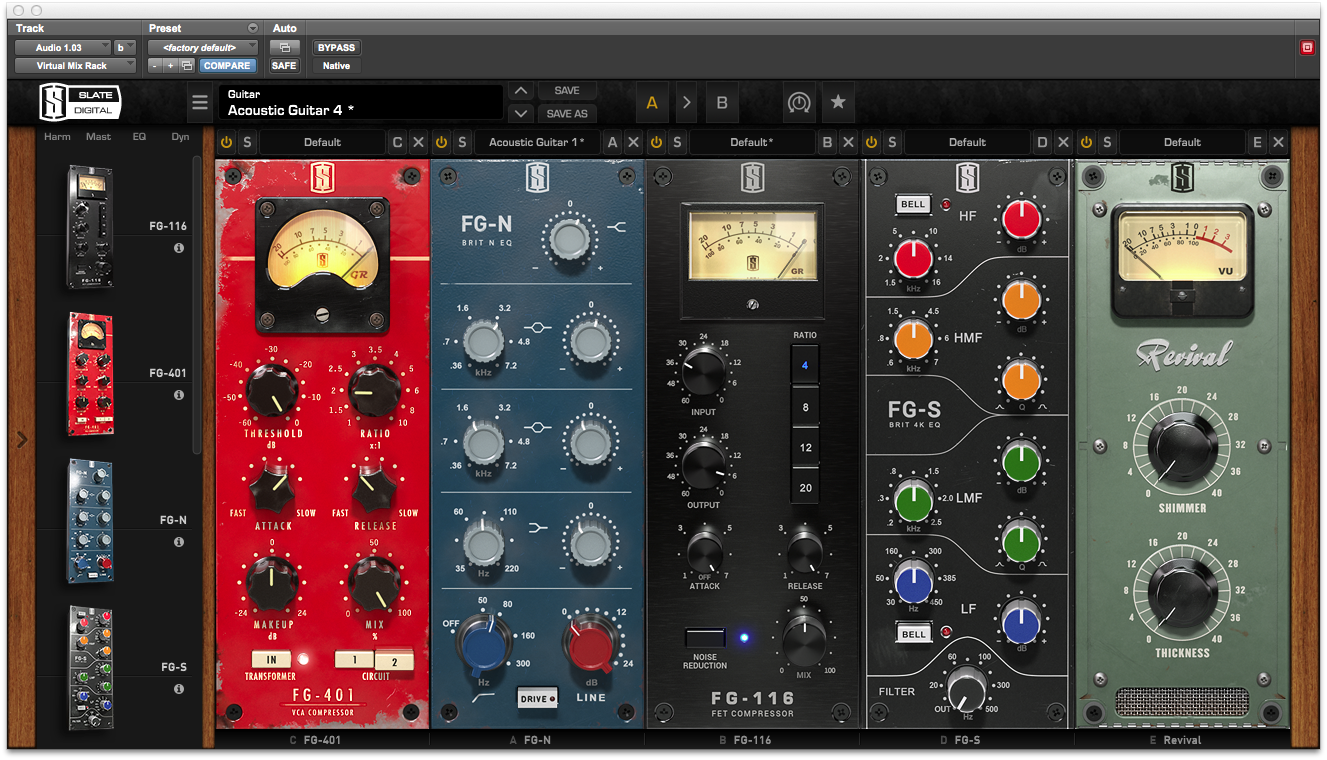Step to the previous preset with the up chevron

coord(521,91)
